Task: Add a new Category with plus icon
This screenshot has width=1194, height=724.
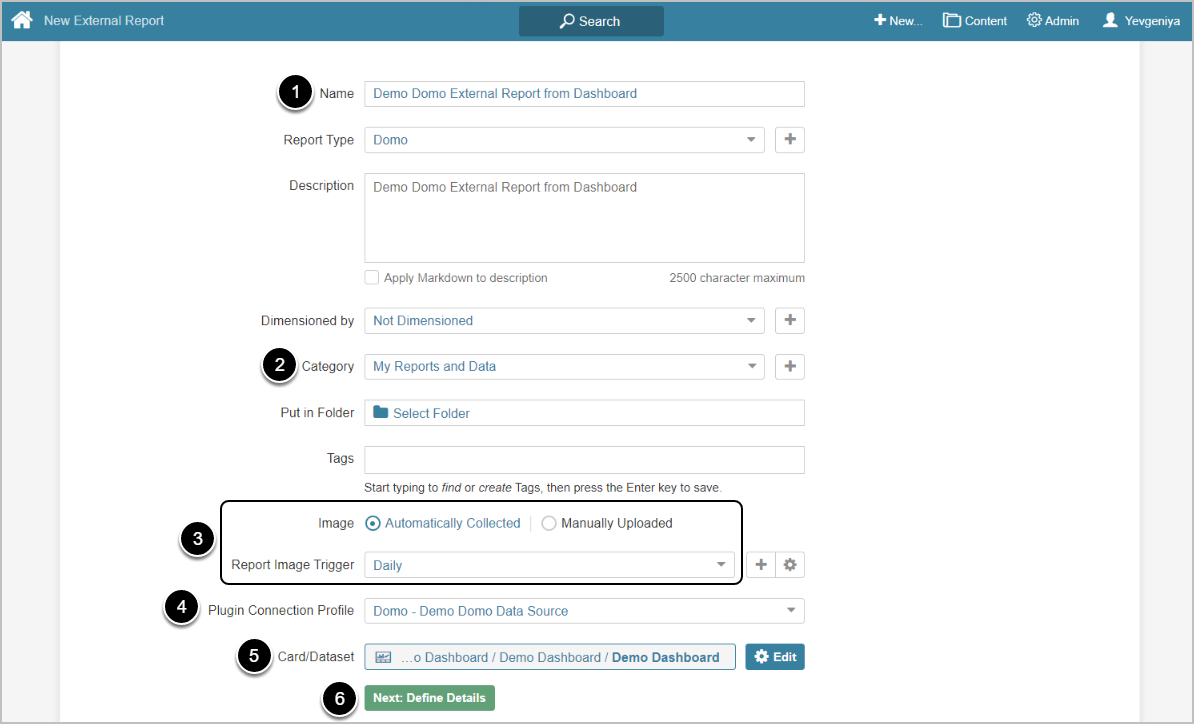Action: click(790, 366)
